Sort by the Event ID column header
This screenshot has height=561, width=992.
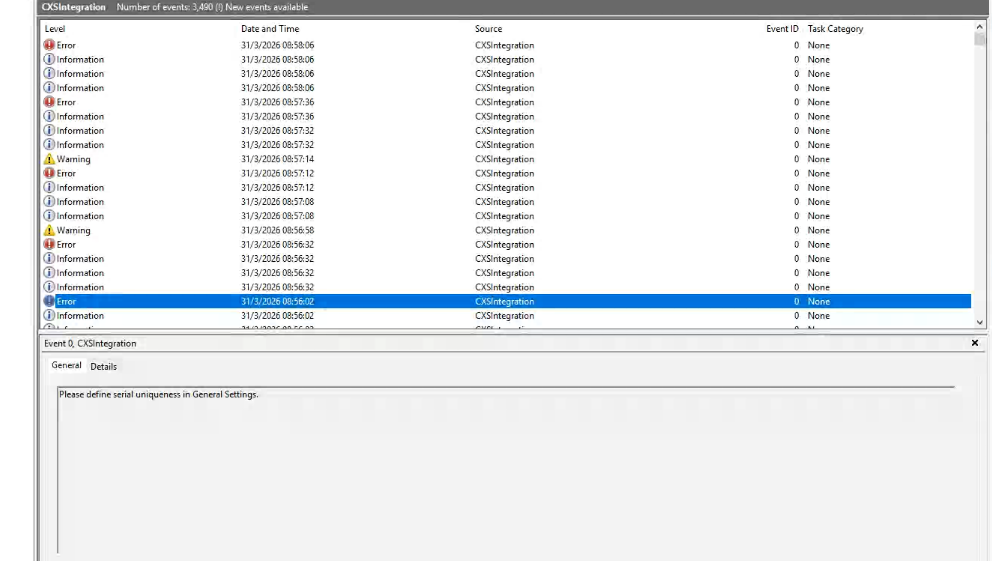coord(782,29)
